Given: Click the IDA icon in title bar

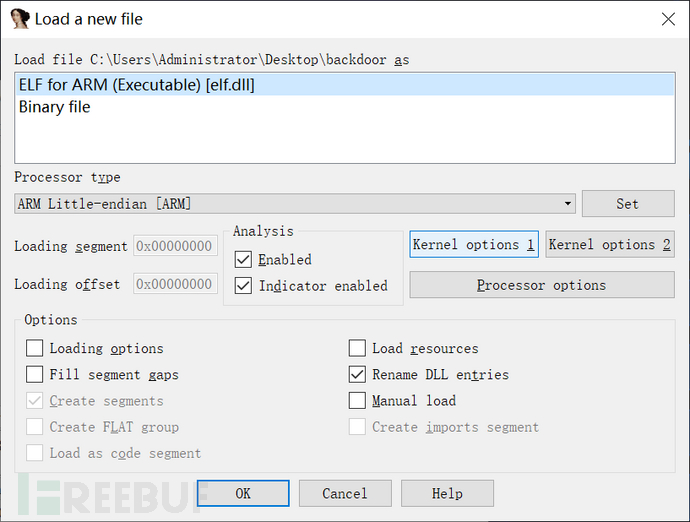Looking at the screenshot, I should tap(19, 18).
